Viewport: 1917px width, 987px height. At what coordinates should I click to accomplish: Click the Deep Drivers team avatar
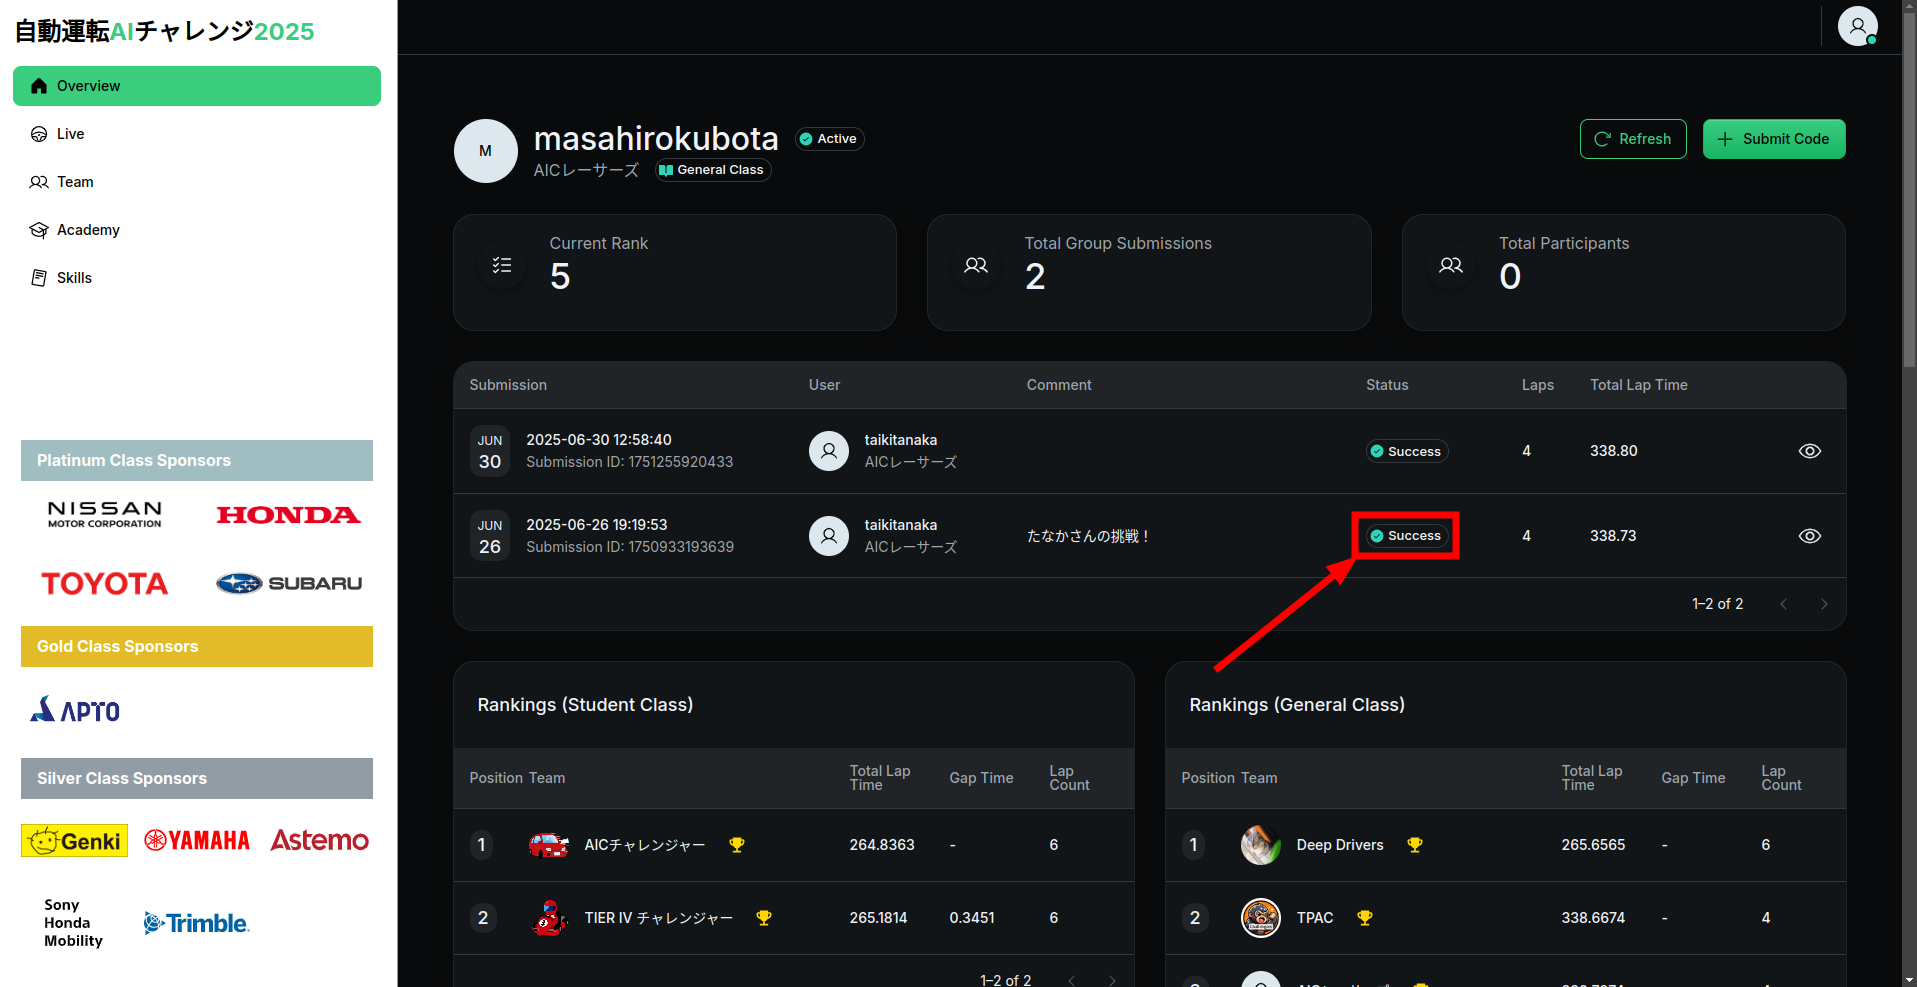(1260, 845)
